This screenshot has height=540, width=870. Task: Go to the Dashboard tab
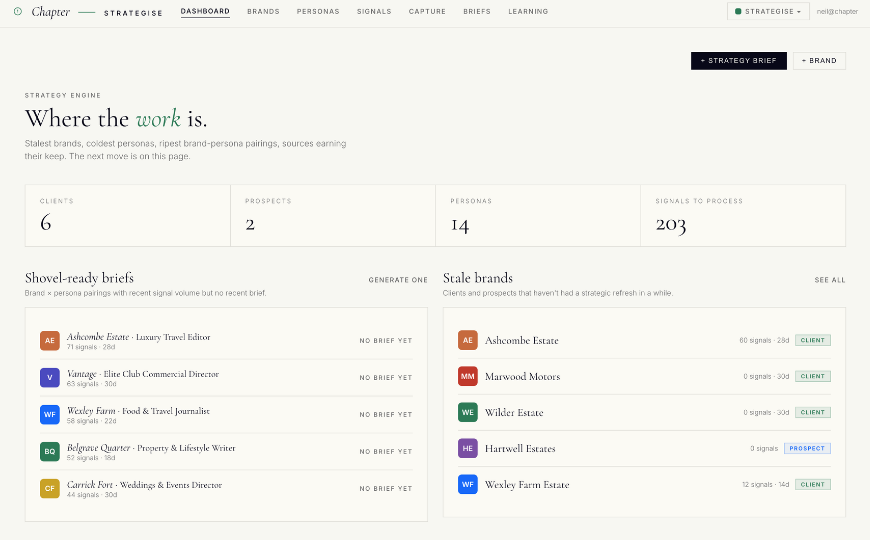click(205, 11)
